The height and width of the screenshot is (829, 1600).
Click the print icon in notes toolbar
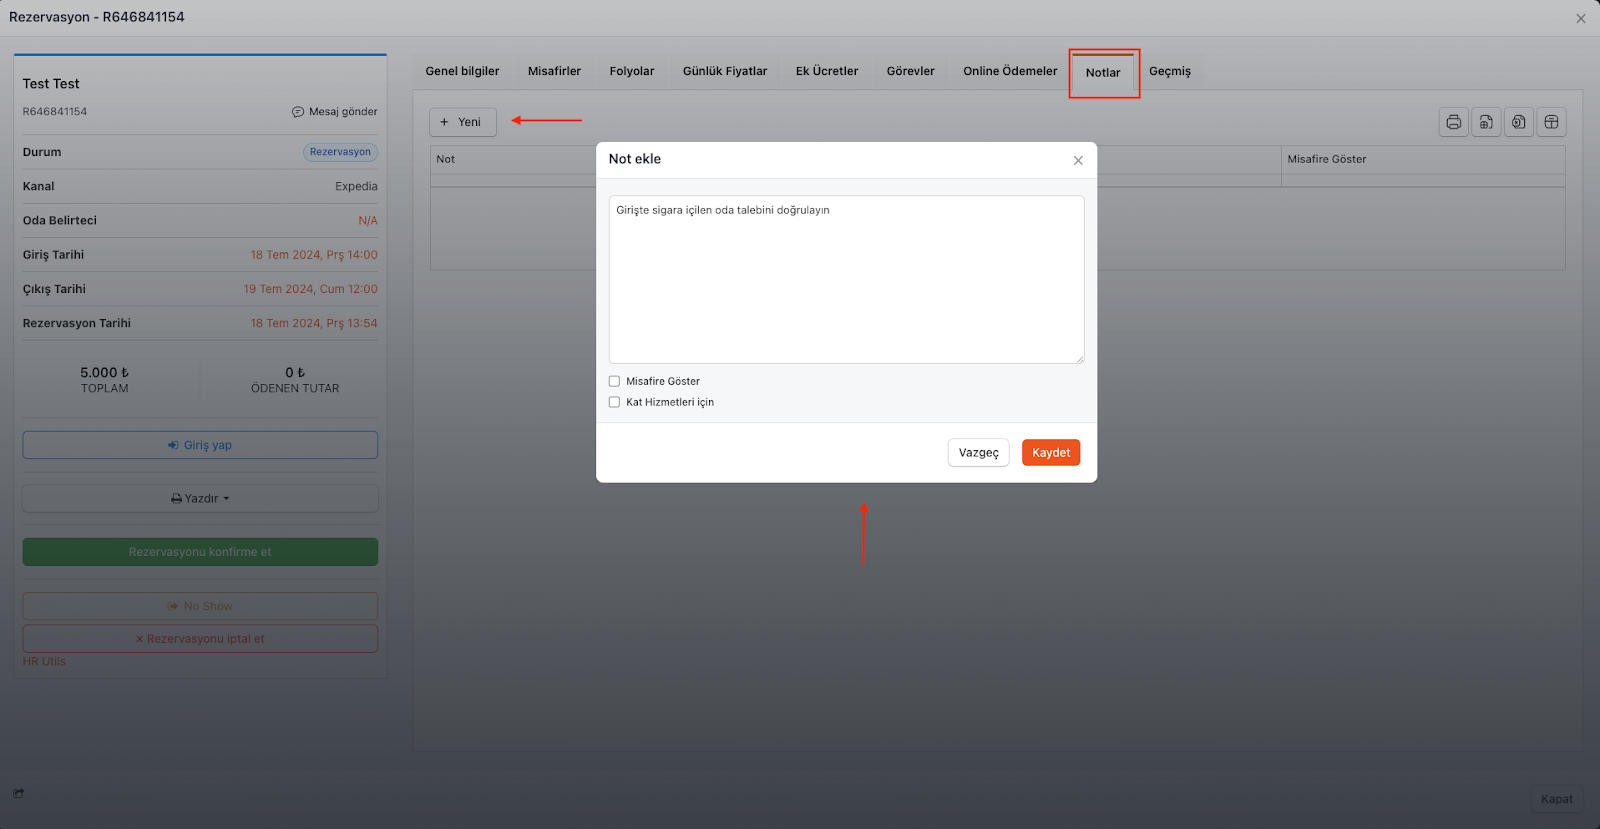click(x=1453, y=122)
